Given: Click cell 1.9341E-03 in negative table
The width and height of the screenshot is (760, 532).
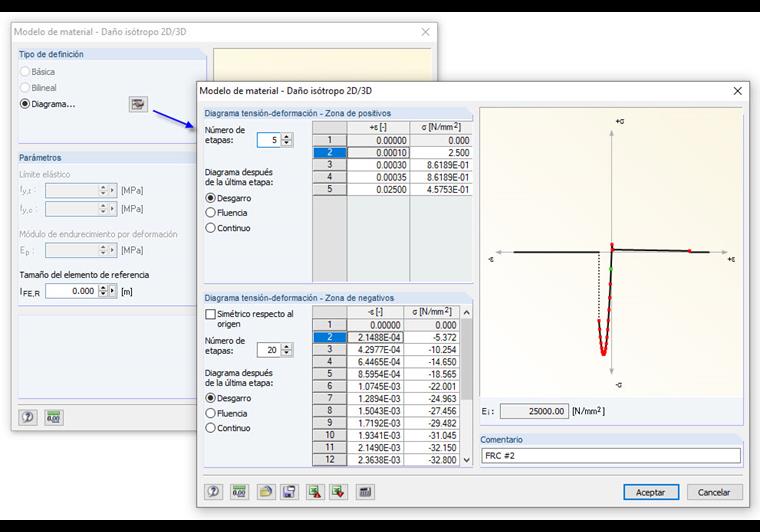Looking at the screenshot, I should coord(375,435).
